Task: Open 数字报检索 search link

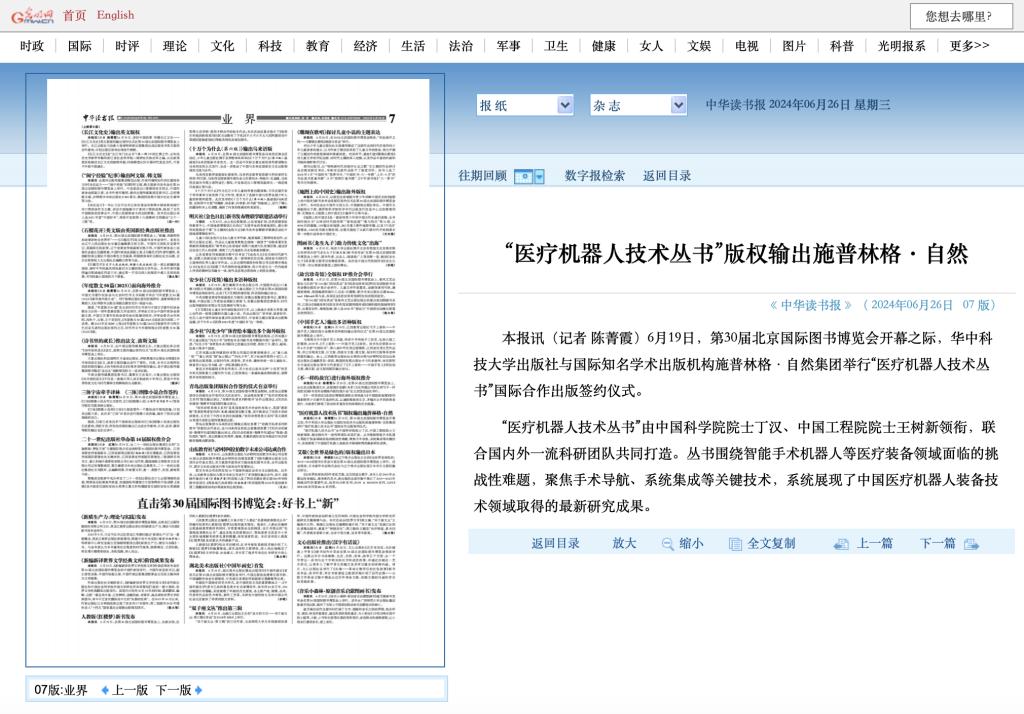Action: click(594, 176)
